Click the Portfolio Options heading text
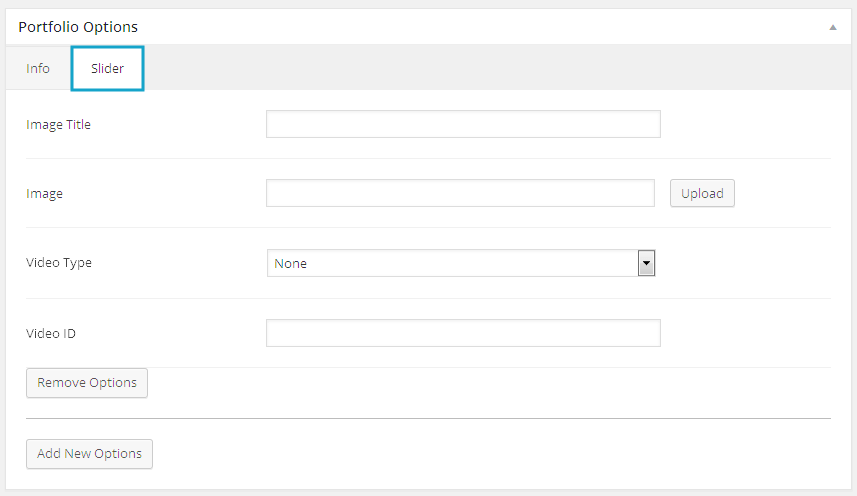This screenshot has width=857, height=496. [x=78, y=27]
